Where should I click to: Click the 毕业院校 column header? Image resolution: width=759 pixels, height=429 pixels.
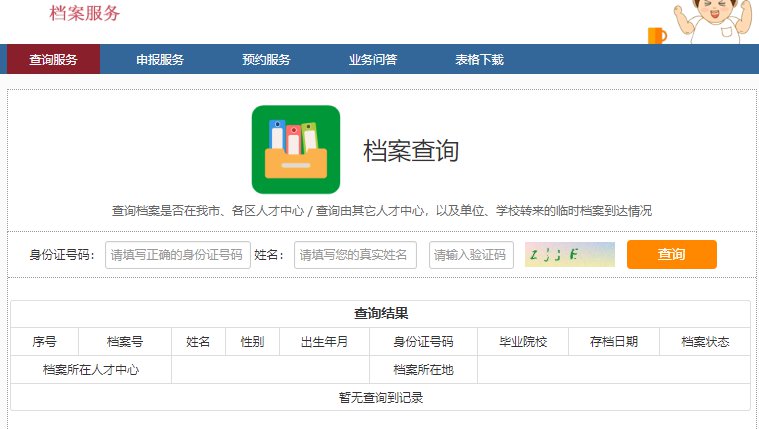(523, 342)
